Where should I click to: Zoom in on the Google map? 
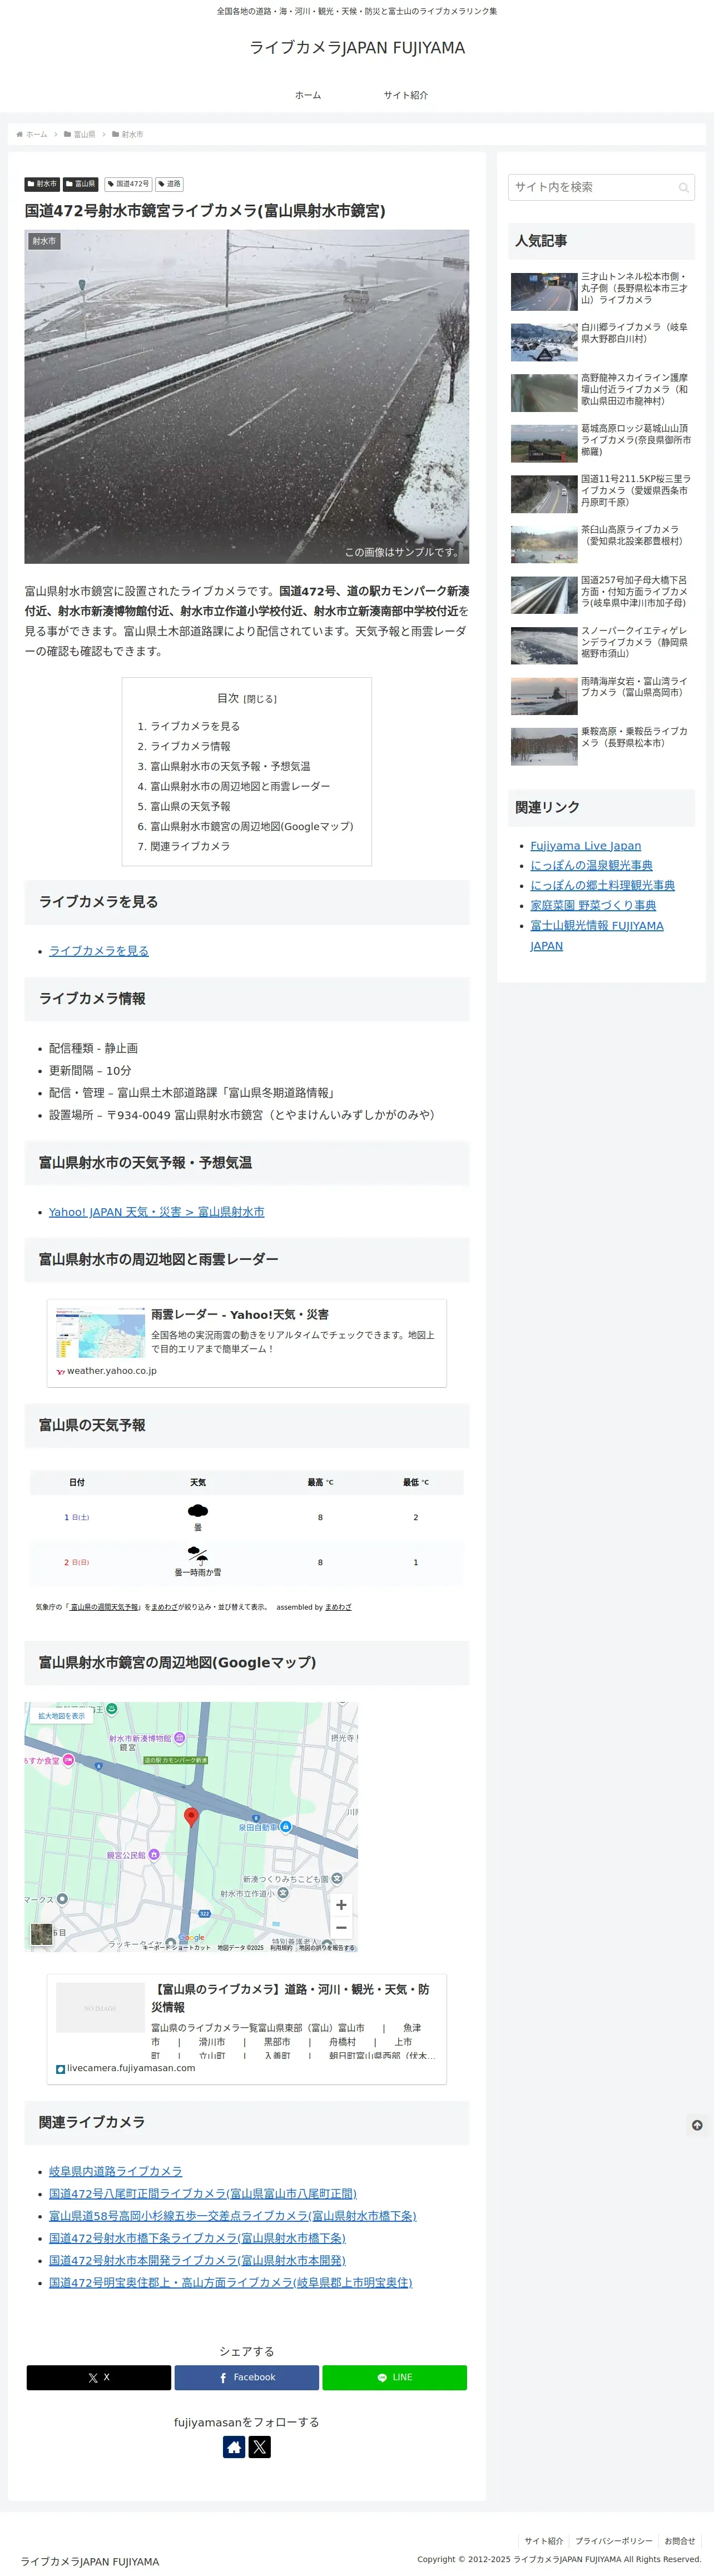(341, 1904)
